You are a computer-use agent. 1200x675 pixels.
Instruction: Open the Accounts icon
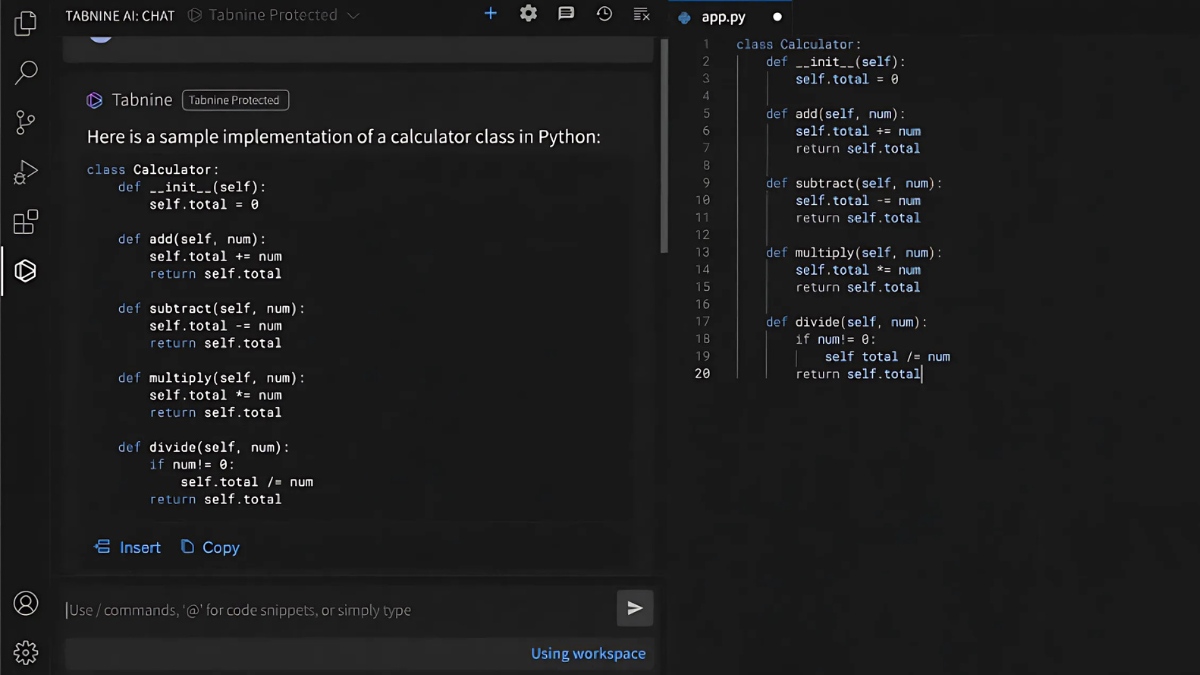click(25, 603)
